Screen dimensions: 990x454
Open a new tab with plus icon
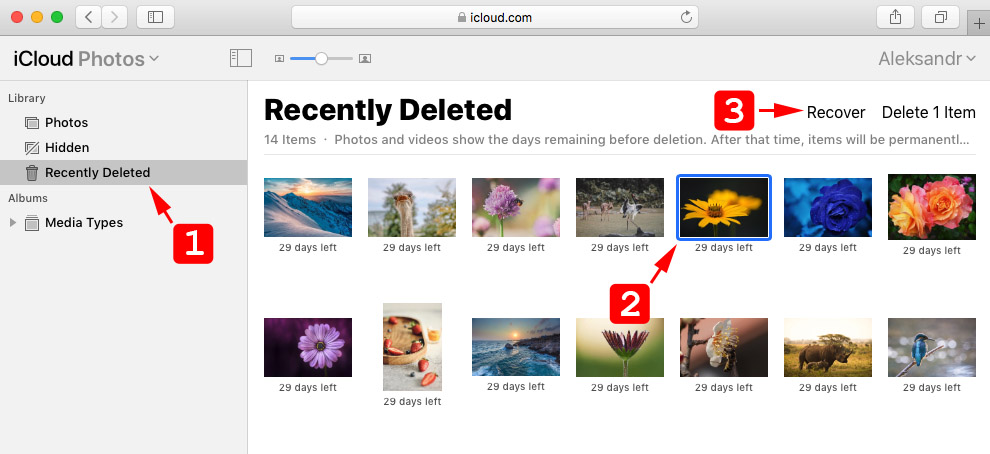pos(979,24)
